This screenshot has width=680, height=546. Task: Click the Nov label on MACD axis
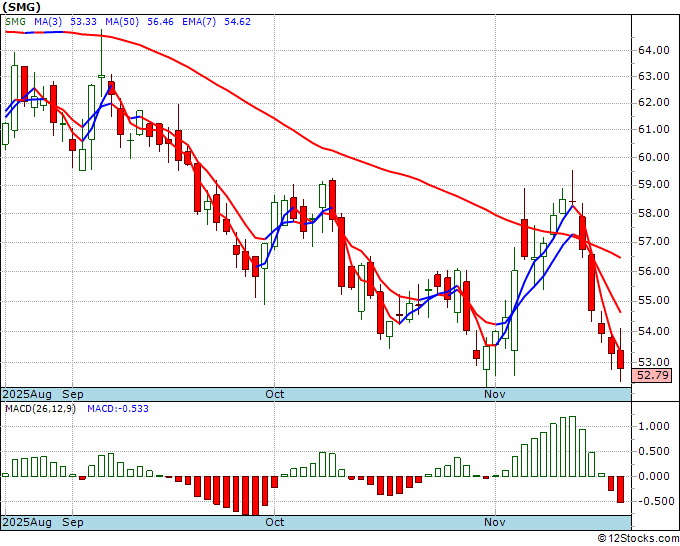point(495,522)
